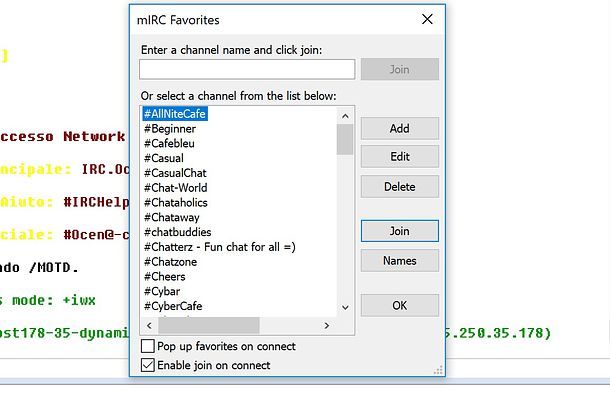This screenshot has height=393, width=610.
Task: Select the #chatbuddies channel
Action: pos(177,232)
